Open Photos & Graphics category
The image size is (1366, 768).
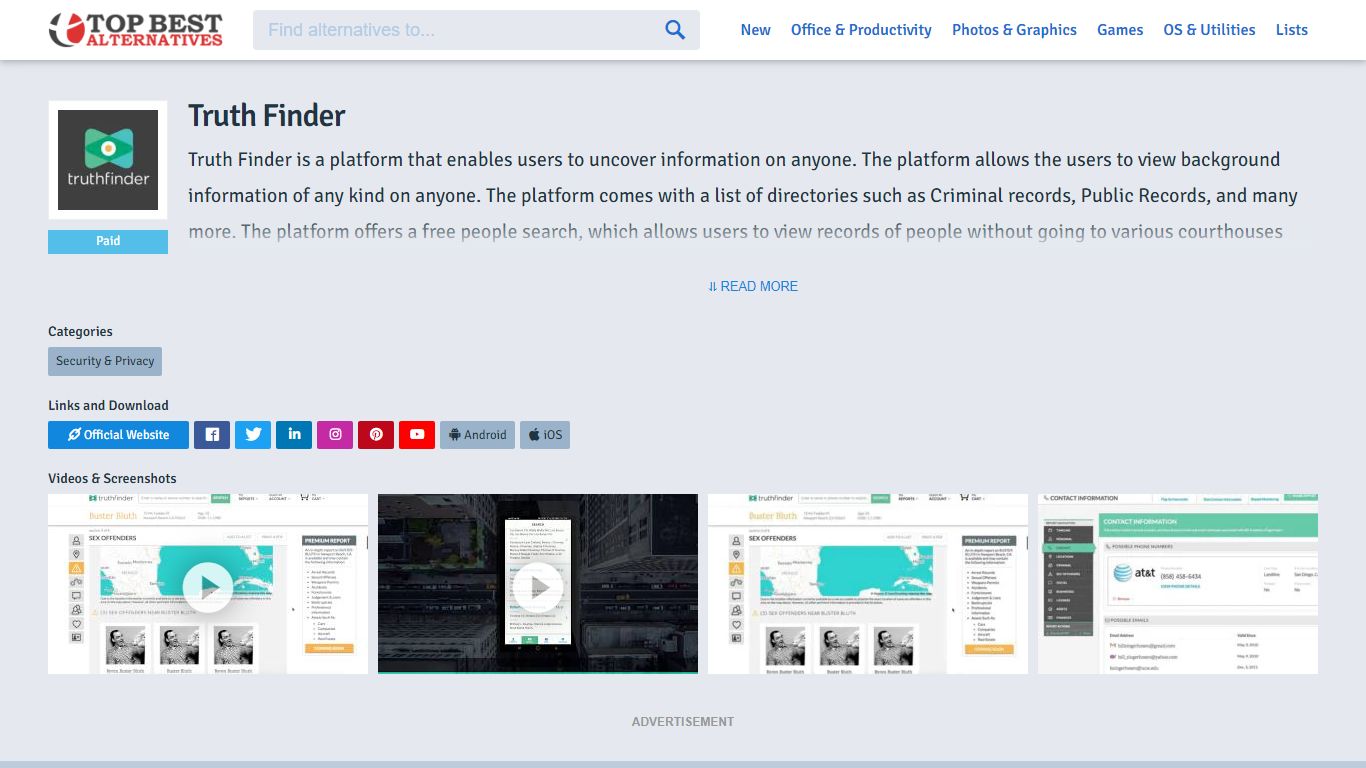(x=1014, y=30)
